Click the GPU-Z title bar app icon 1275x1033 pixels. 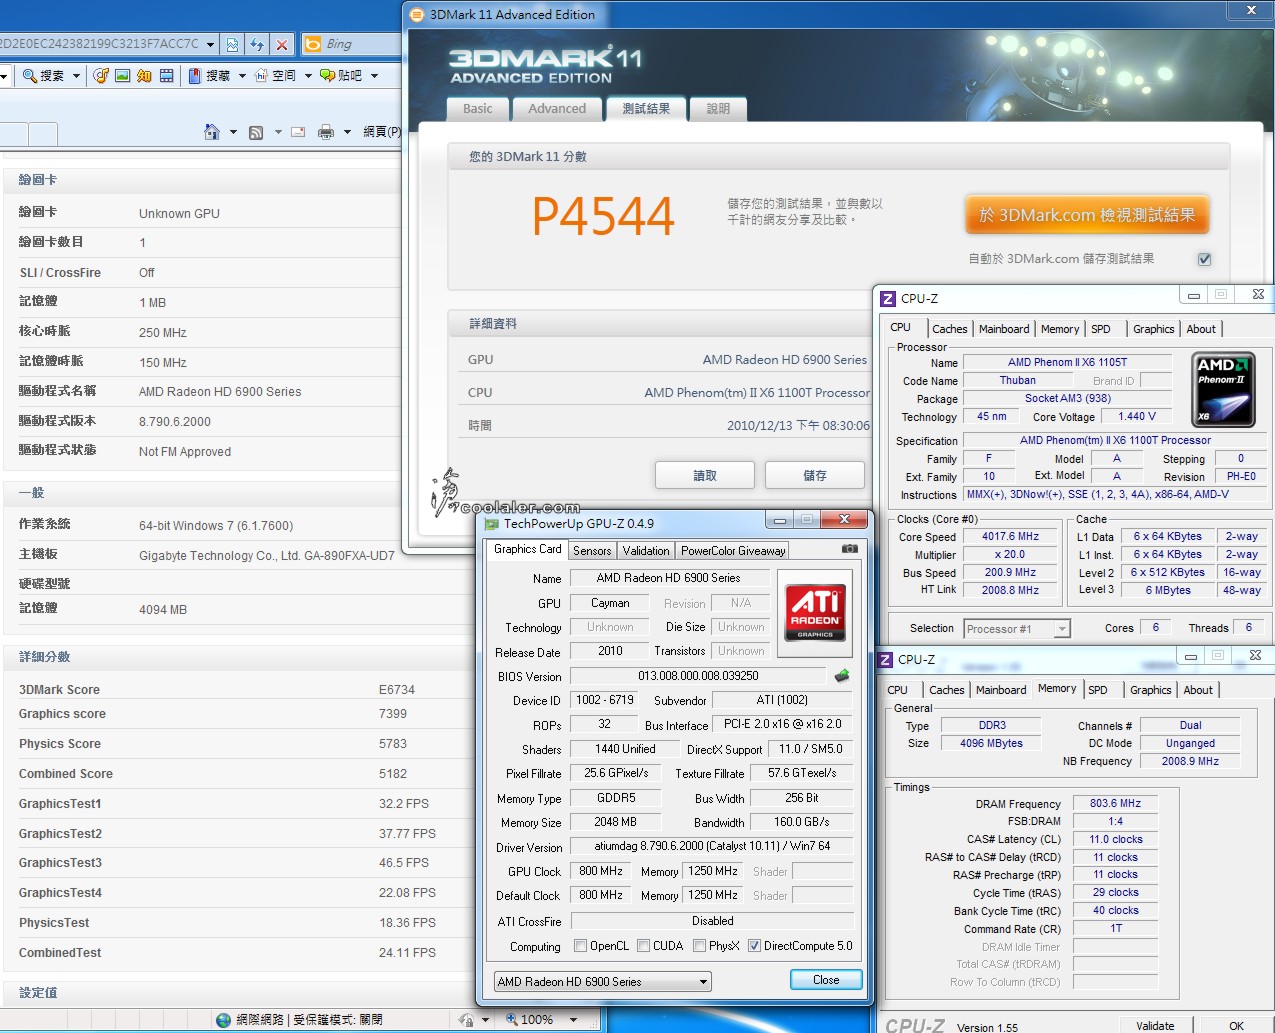pos(492,523)
